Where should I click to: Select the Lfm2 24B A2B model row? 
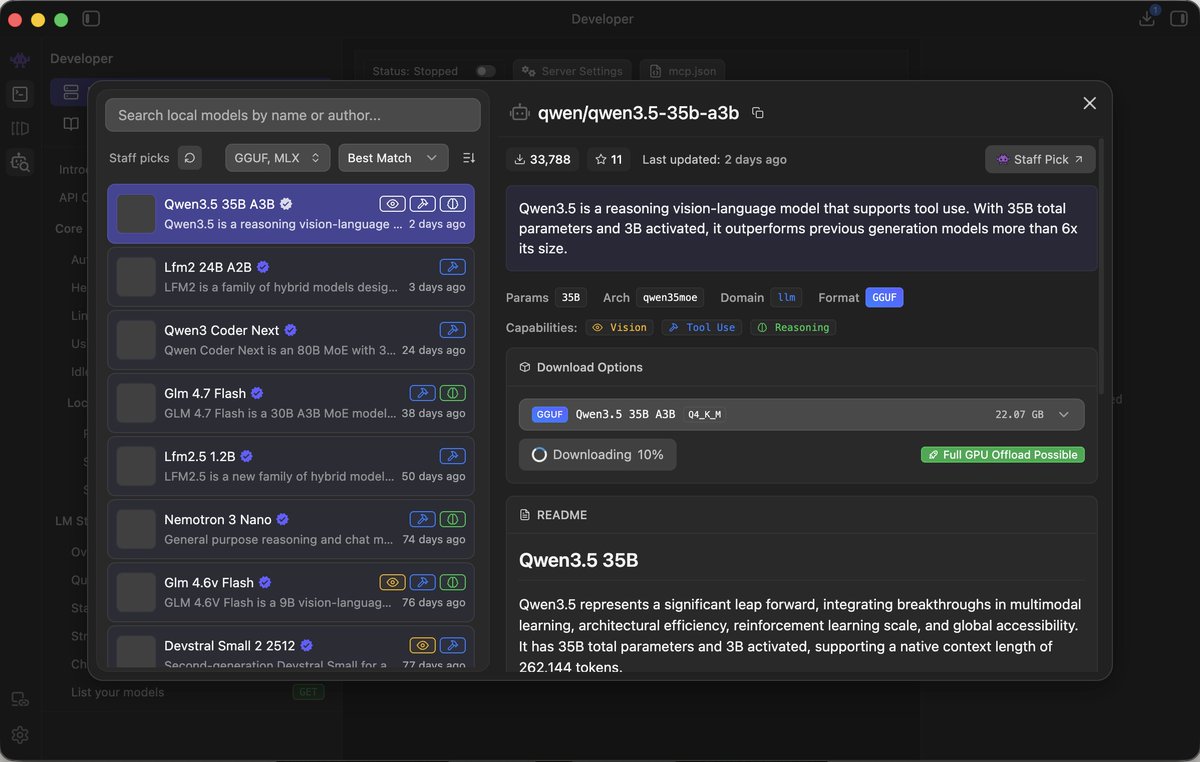tap(291, 277)
